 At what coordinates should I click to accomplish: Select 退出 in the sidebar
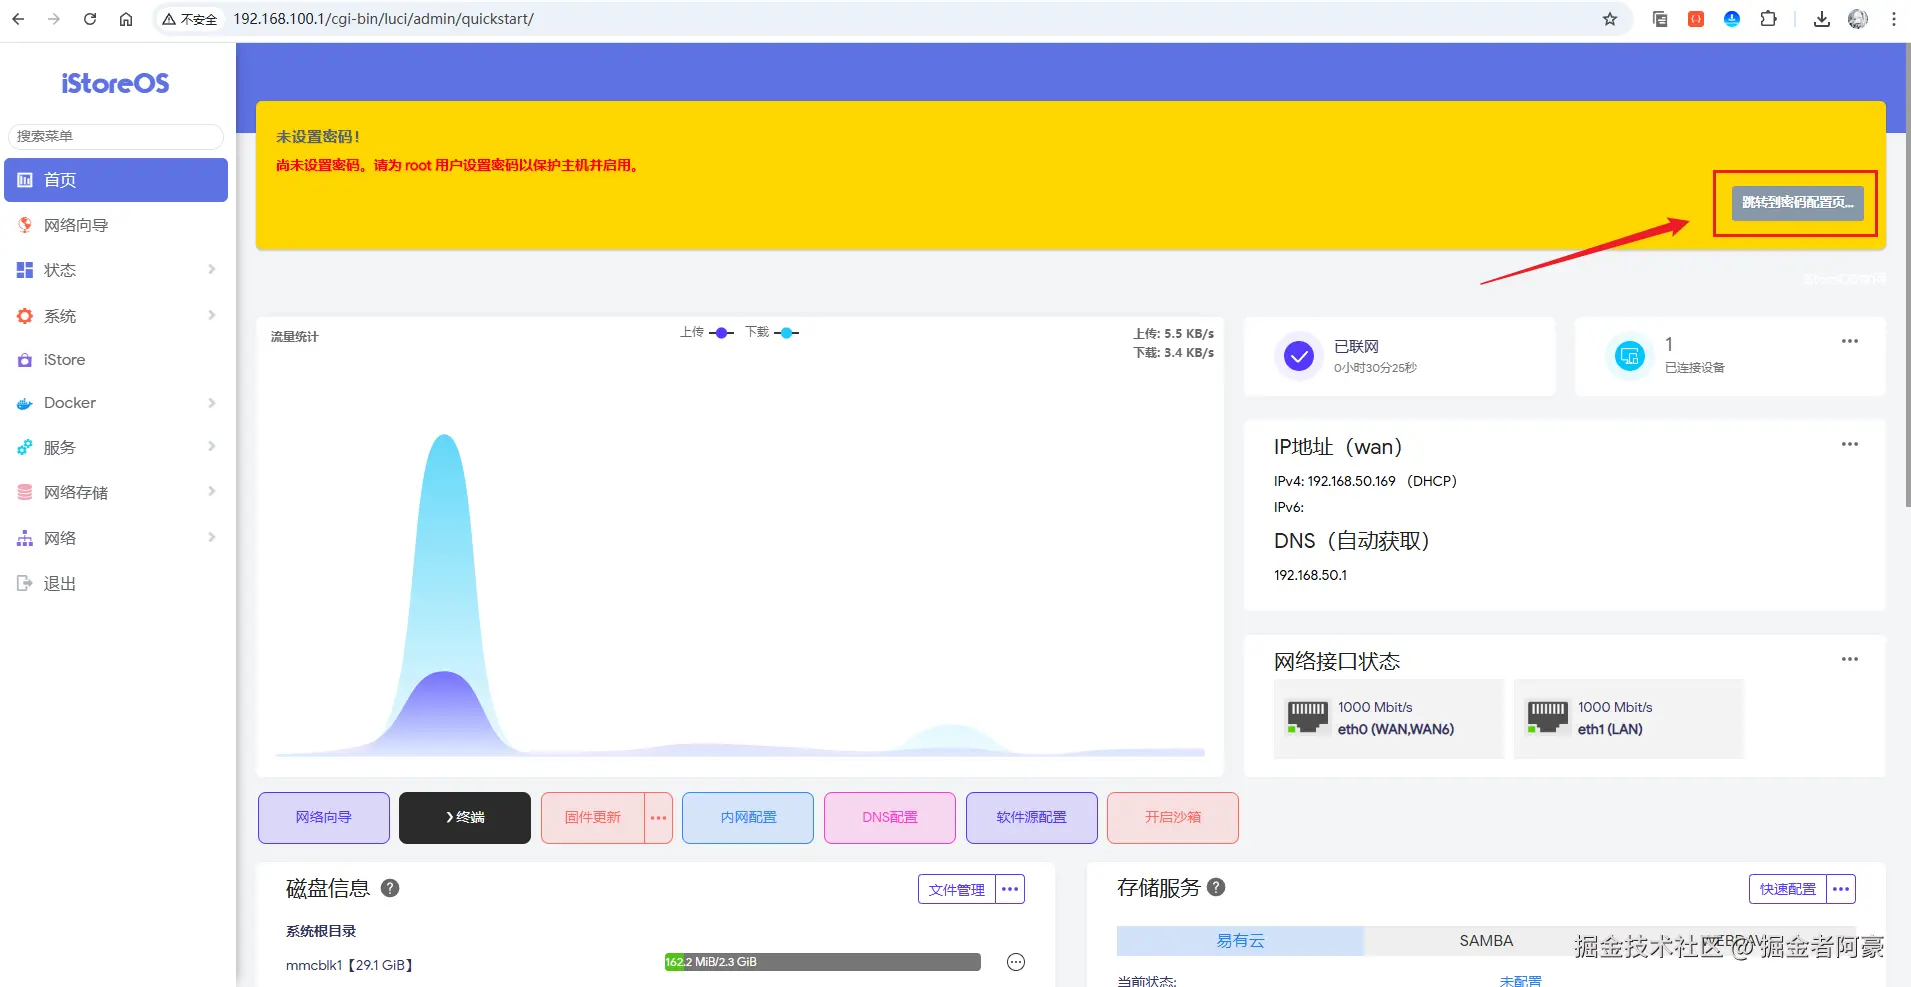coord(116,583)
